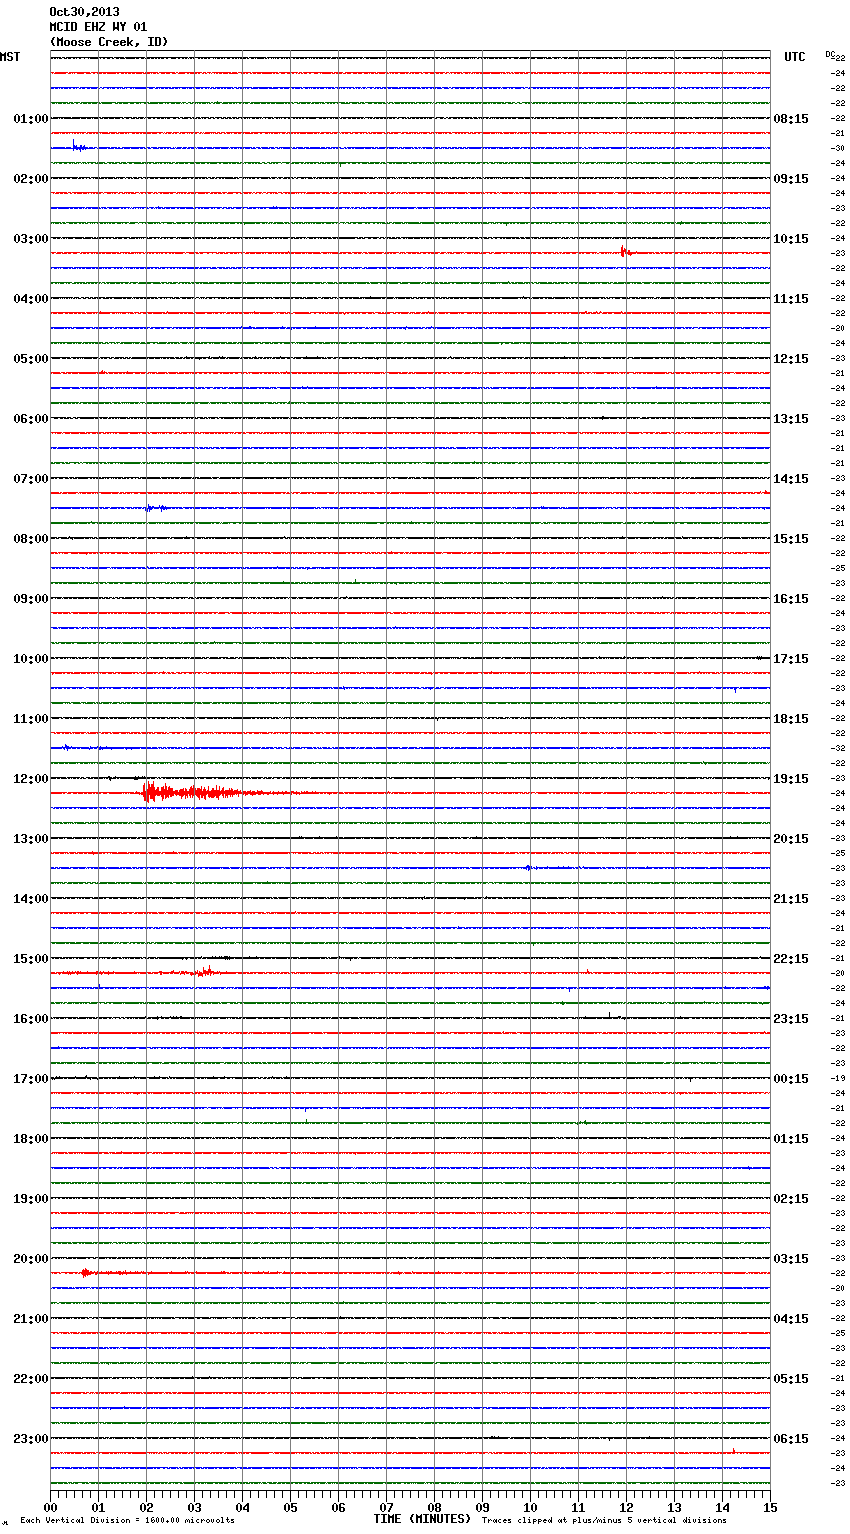Click the MST timezone label
Image resolution: width=850 pixels, height=1534 pixels.
click(x=10, y=57)
